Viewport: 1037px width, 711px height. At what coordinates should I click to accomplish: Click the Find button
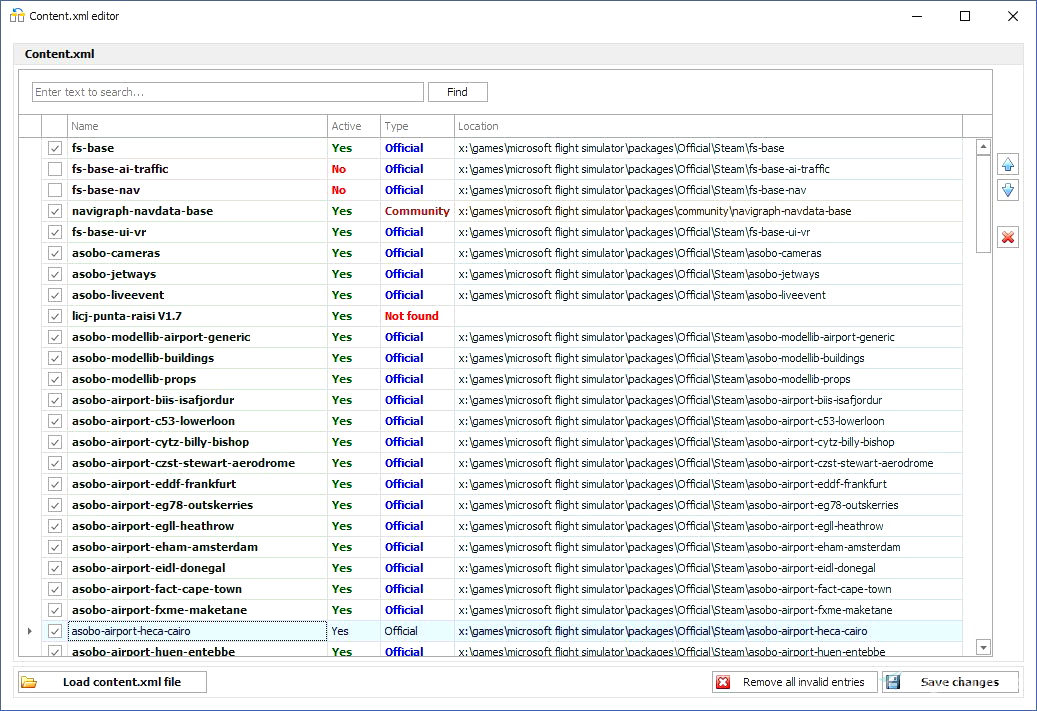[458, 92]
